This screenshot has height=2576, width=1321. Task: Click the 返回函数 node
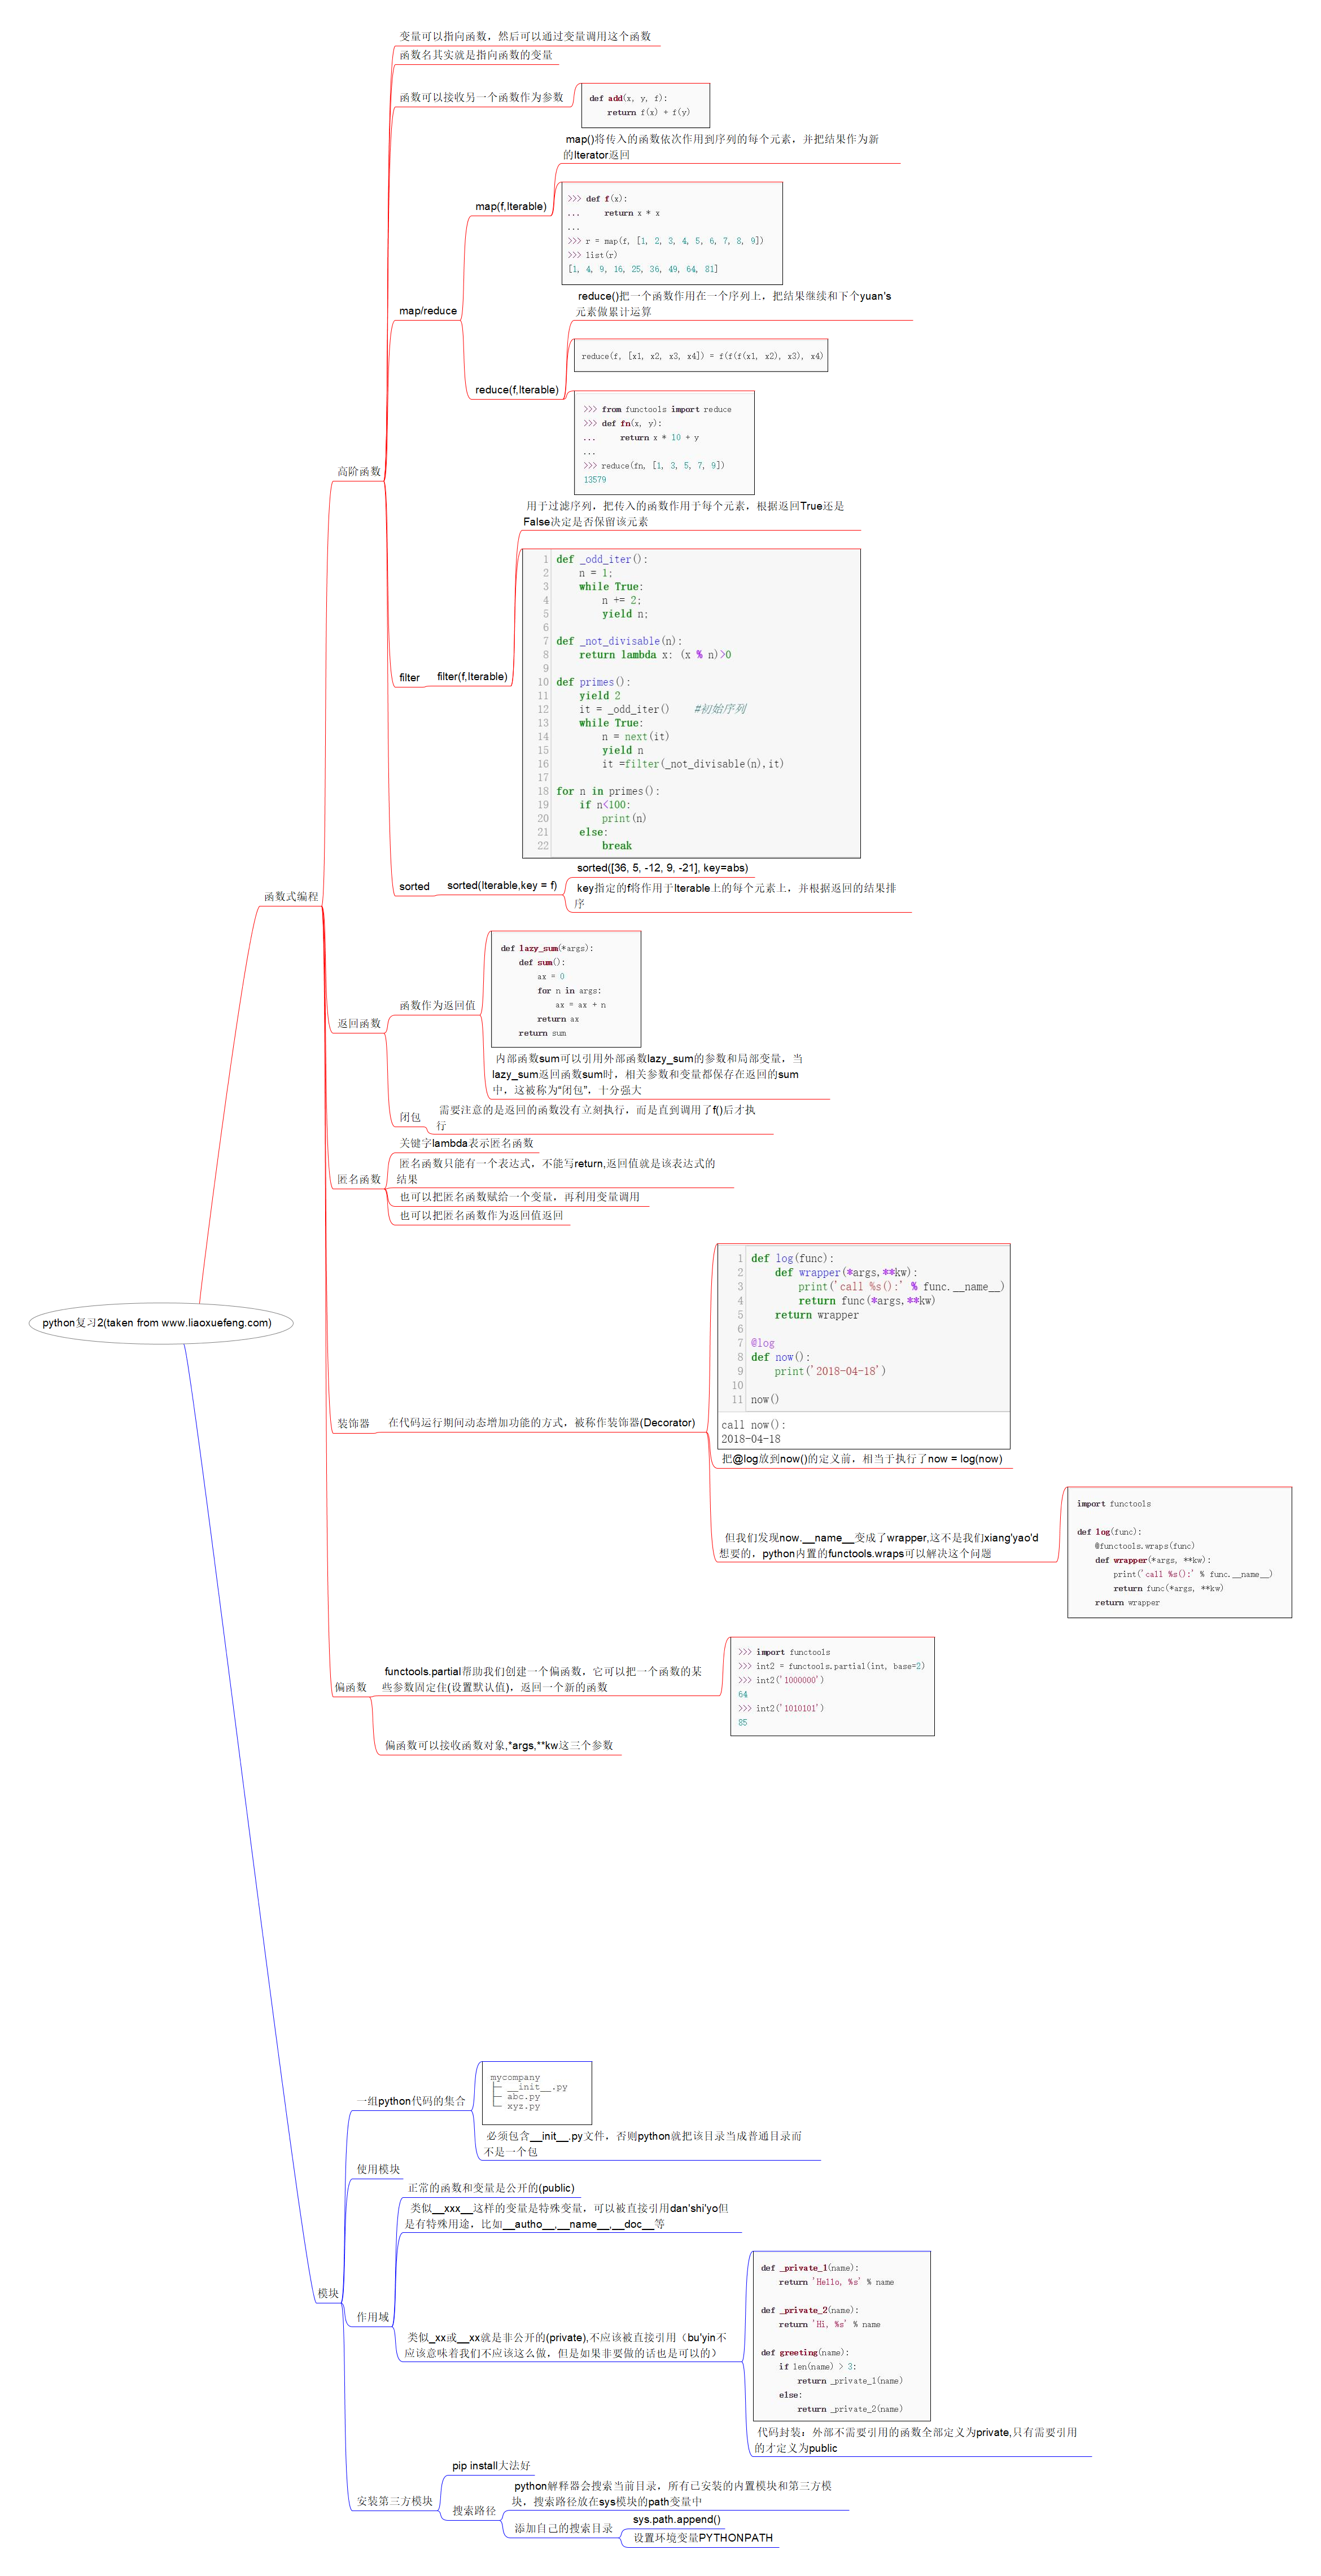(x=358, y=1023)
